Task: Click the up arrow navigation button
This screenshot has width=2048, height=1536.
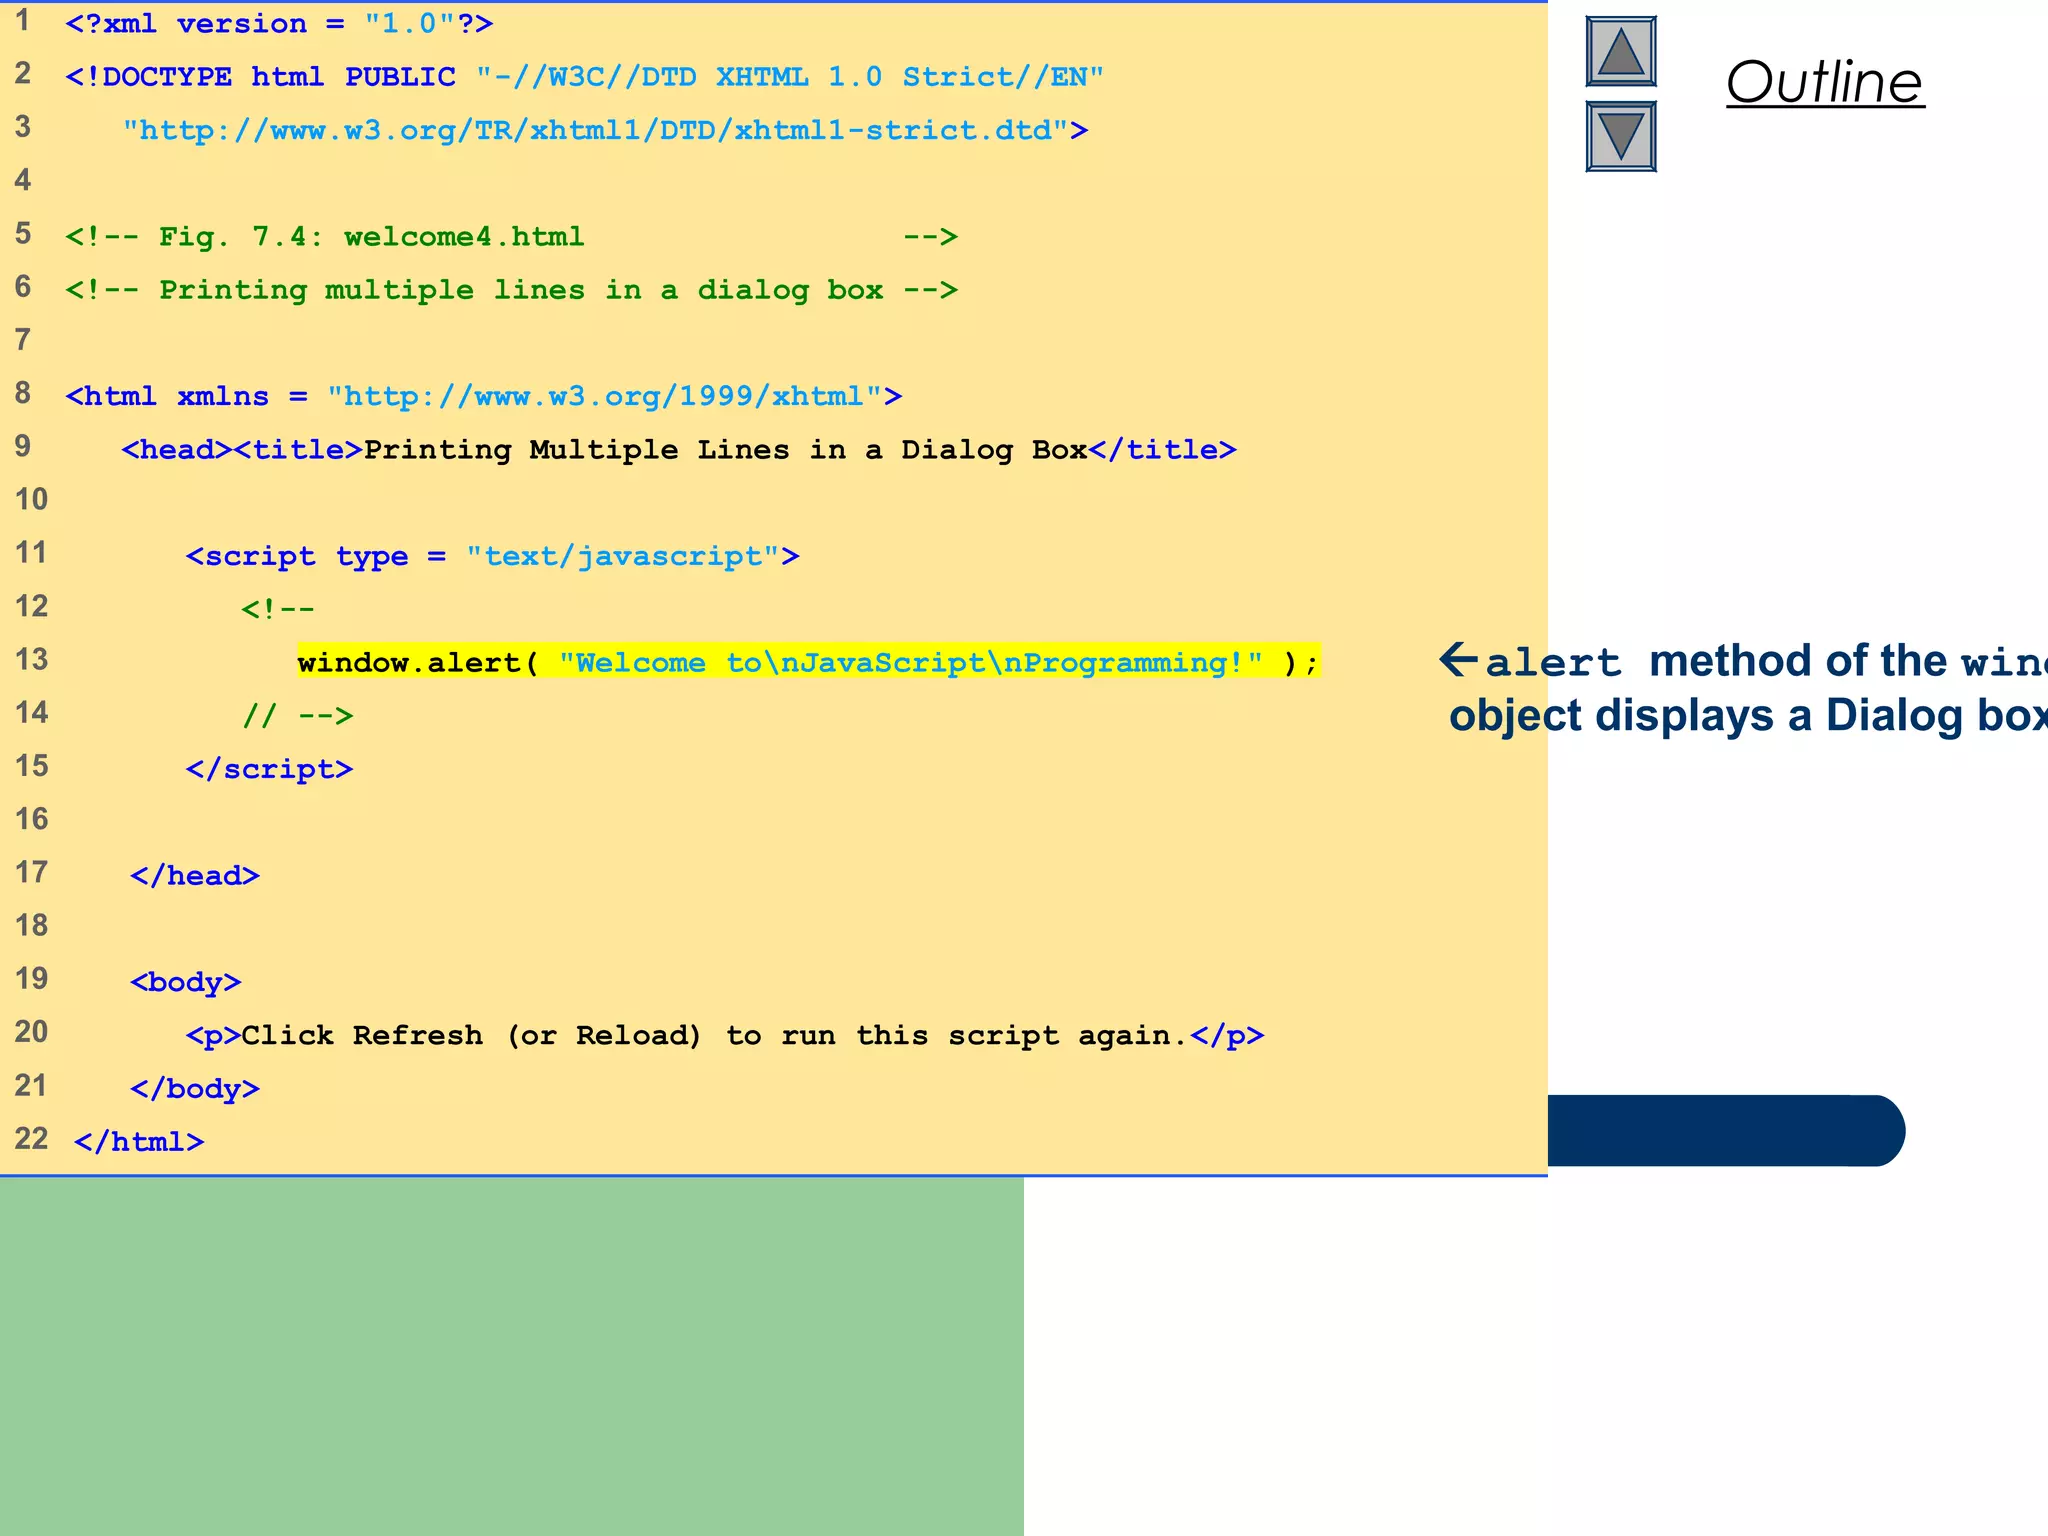Action: click(1620, 51)
